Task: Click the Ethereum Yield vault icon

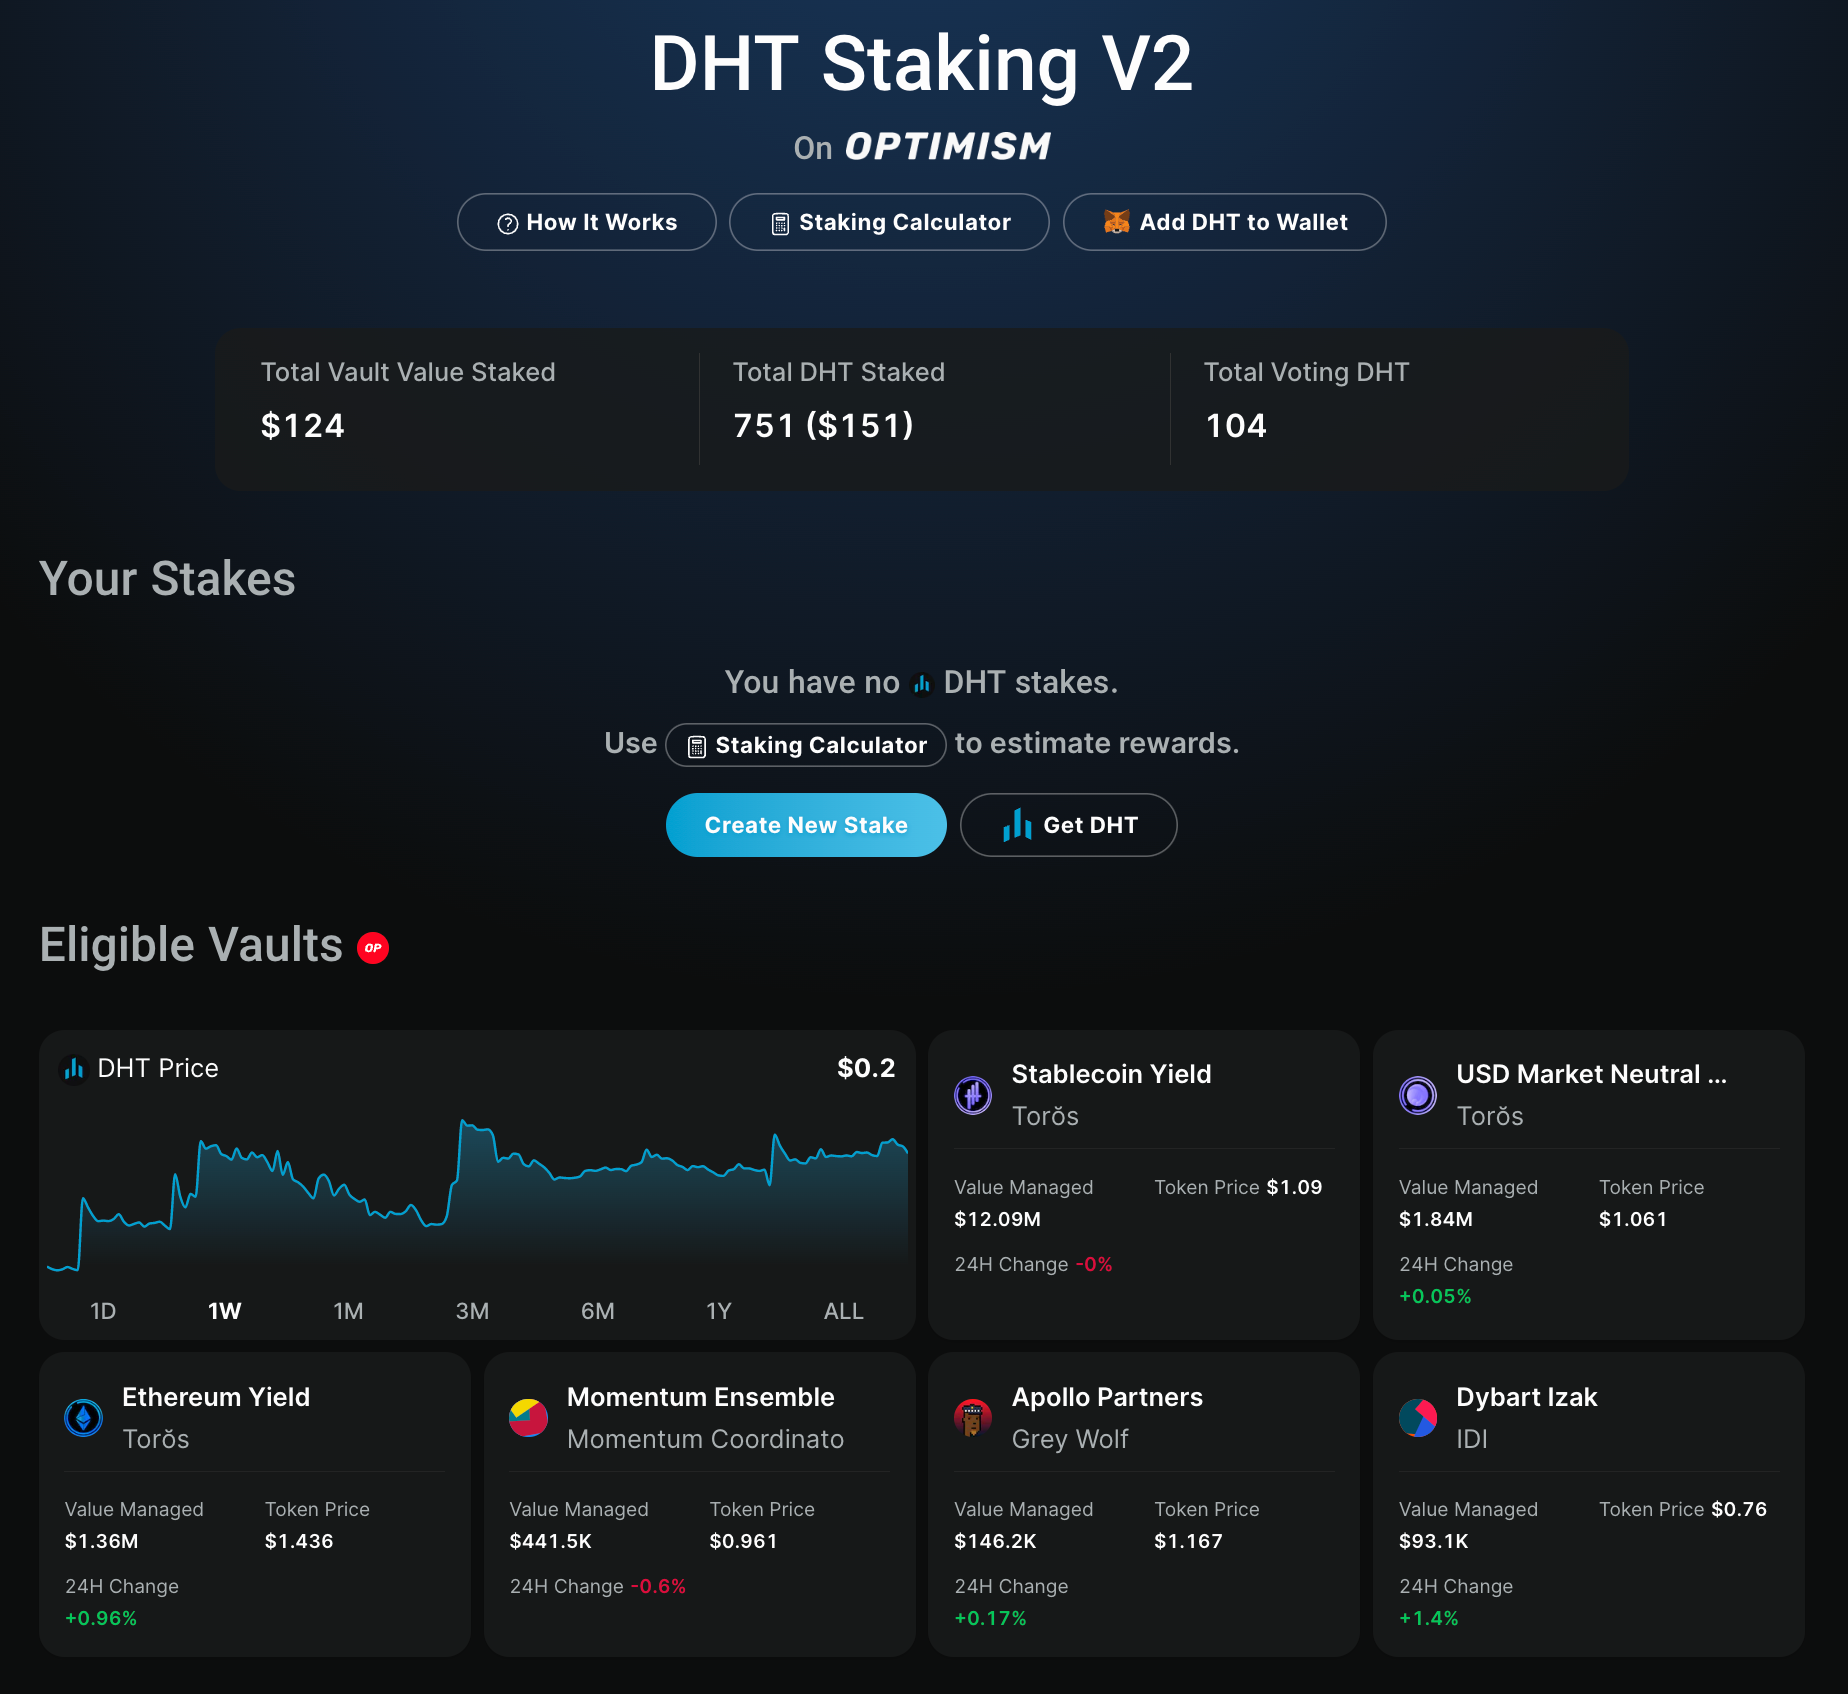Action: pyautogui.click(x=84, y=1418)
